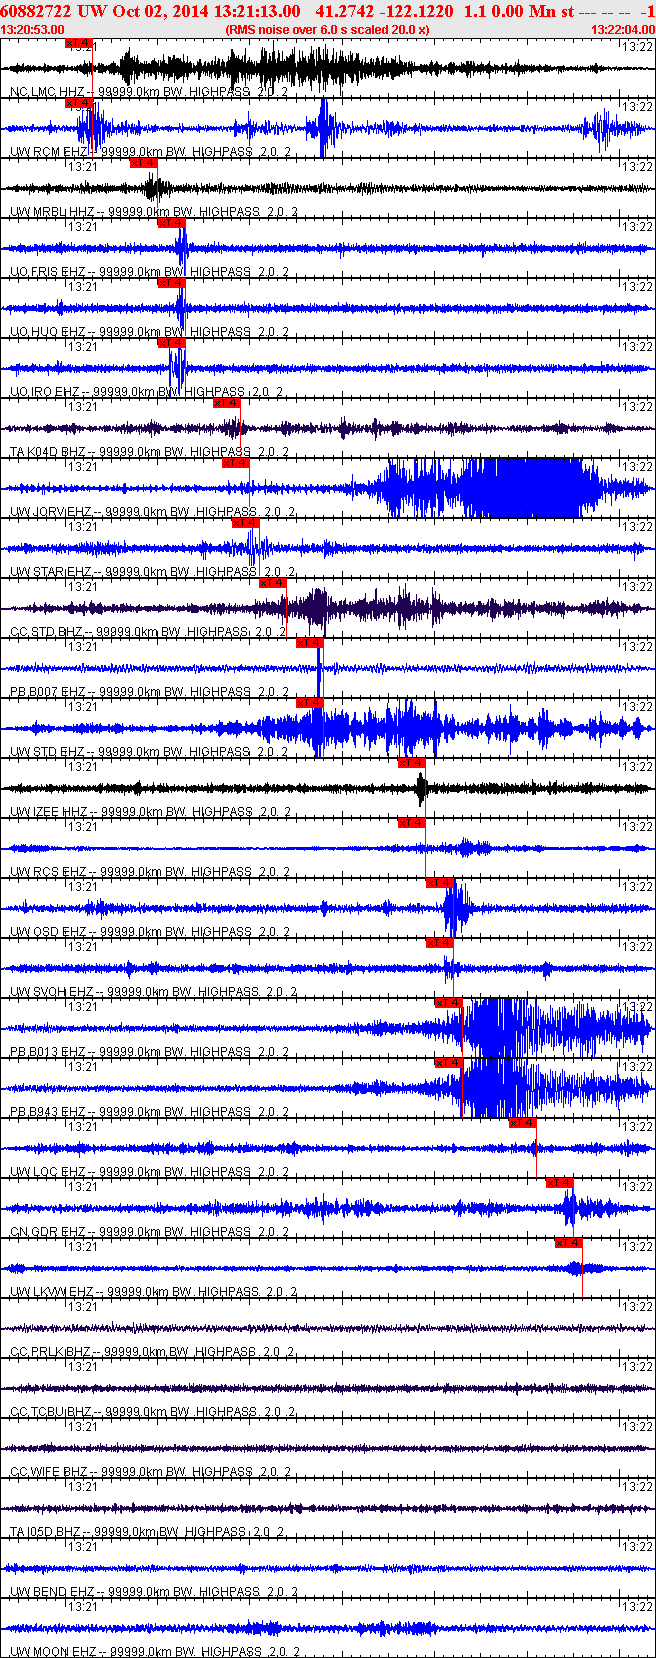Click the red pick marker on UW IZEE trace
The width and height of the screenshot is (656, 1658).
point(412,763)
